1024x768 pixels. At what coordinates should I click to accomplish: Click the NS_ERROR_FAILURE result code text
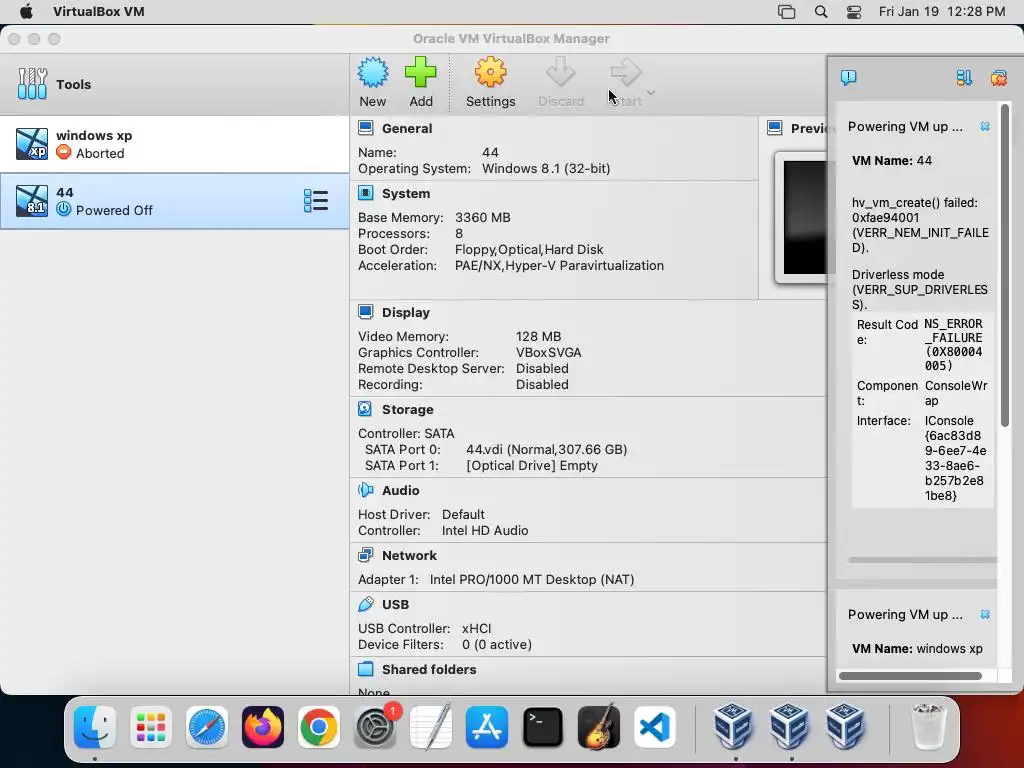coord(953,345)
